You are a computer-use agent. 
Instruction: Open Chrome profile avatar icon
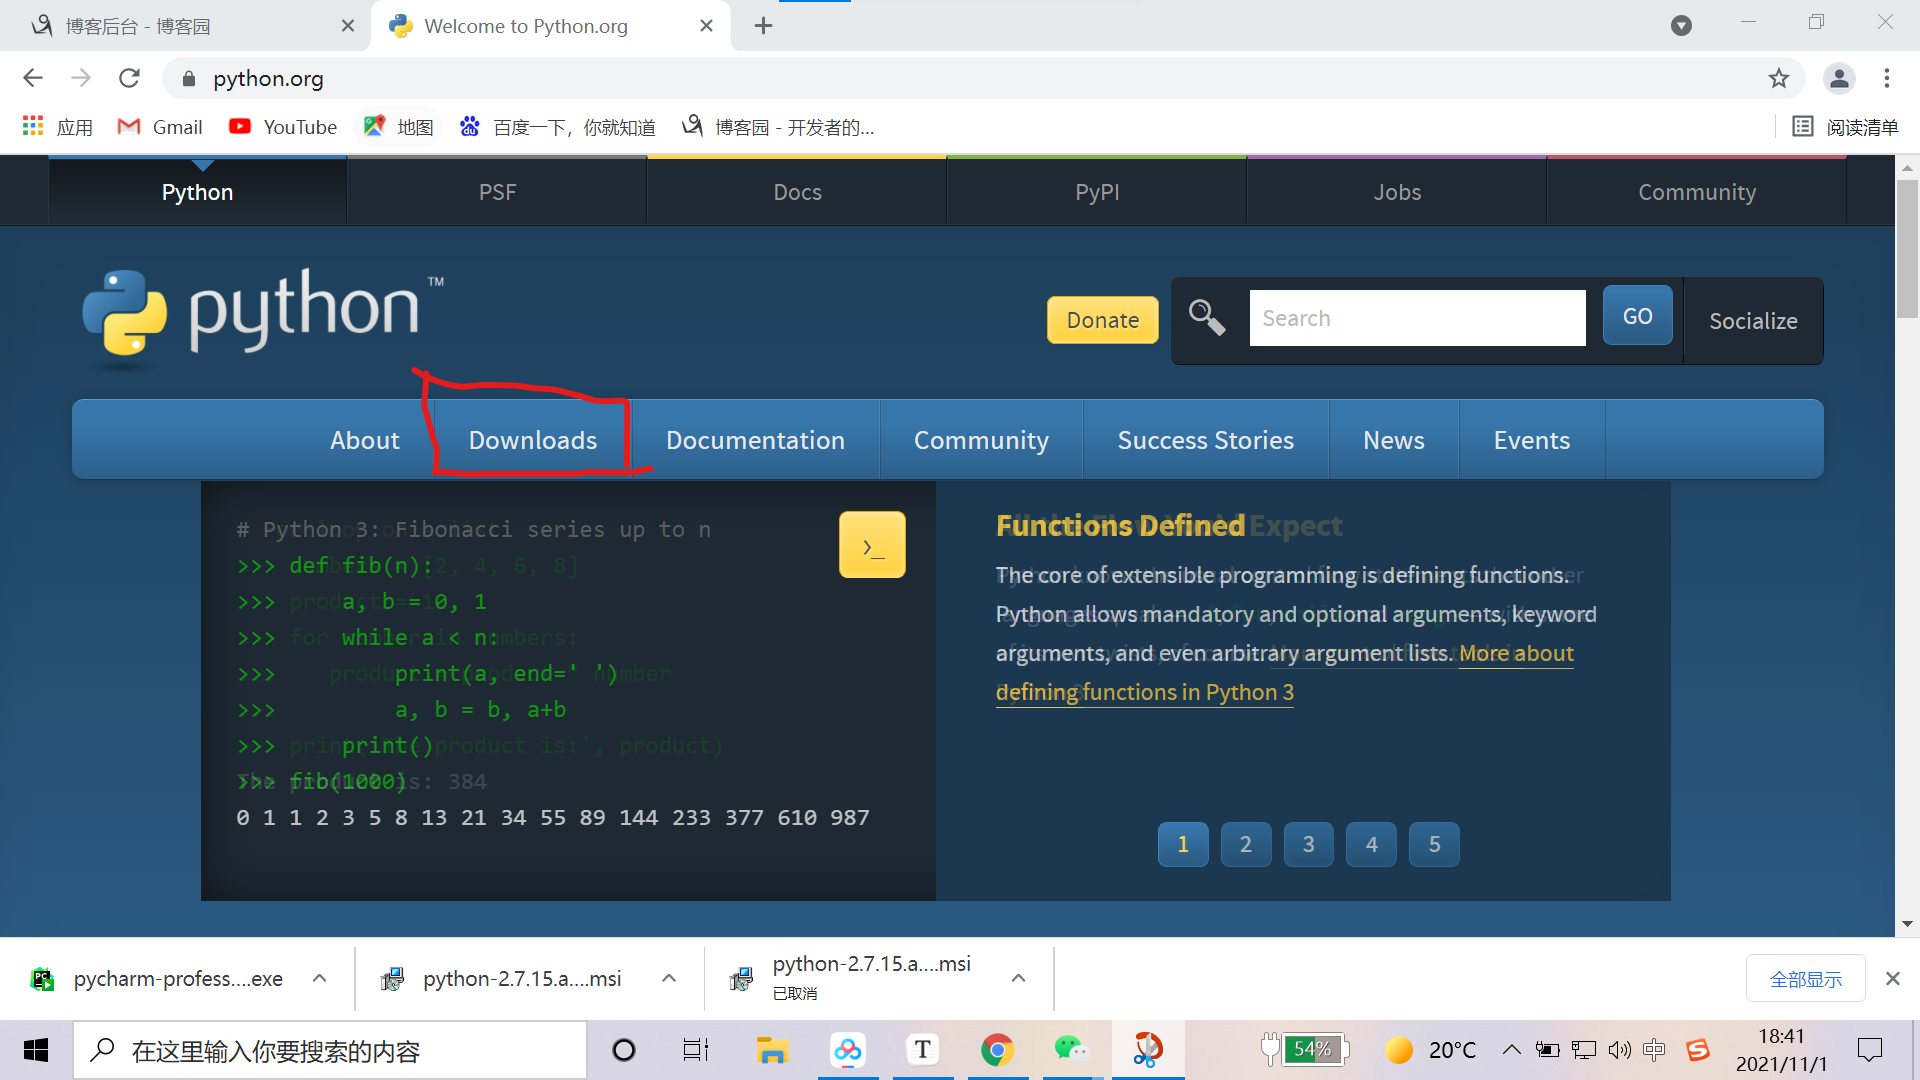[x=1839, y=78]
